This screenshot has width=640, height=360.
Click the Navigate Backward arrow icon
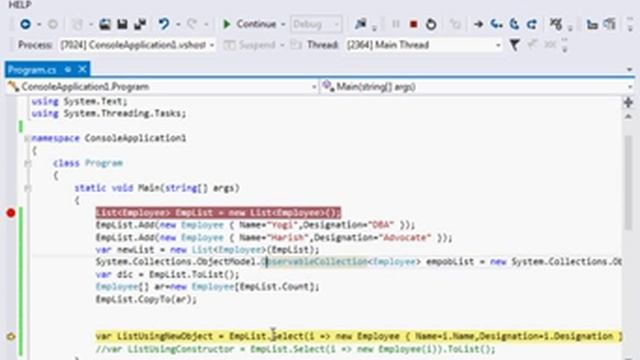tap(25, 24)
